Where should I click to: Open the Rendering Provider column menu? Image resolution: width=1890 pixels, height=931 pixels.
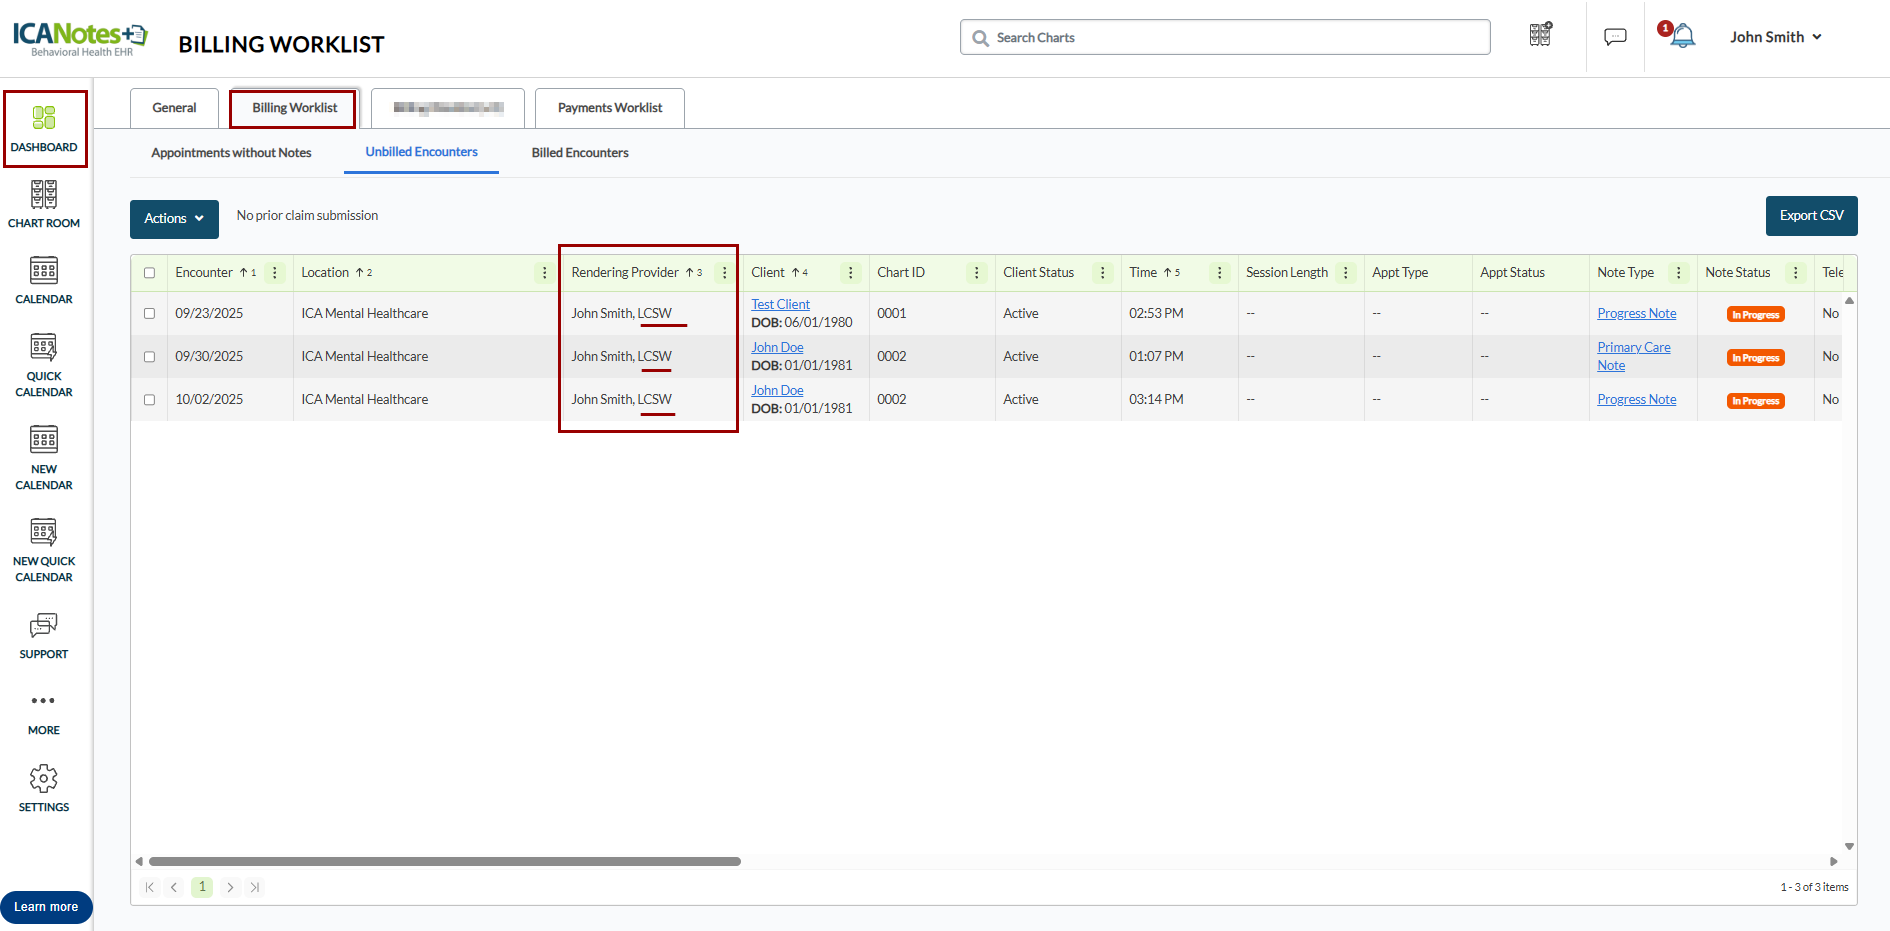pos(725,273)
